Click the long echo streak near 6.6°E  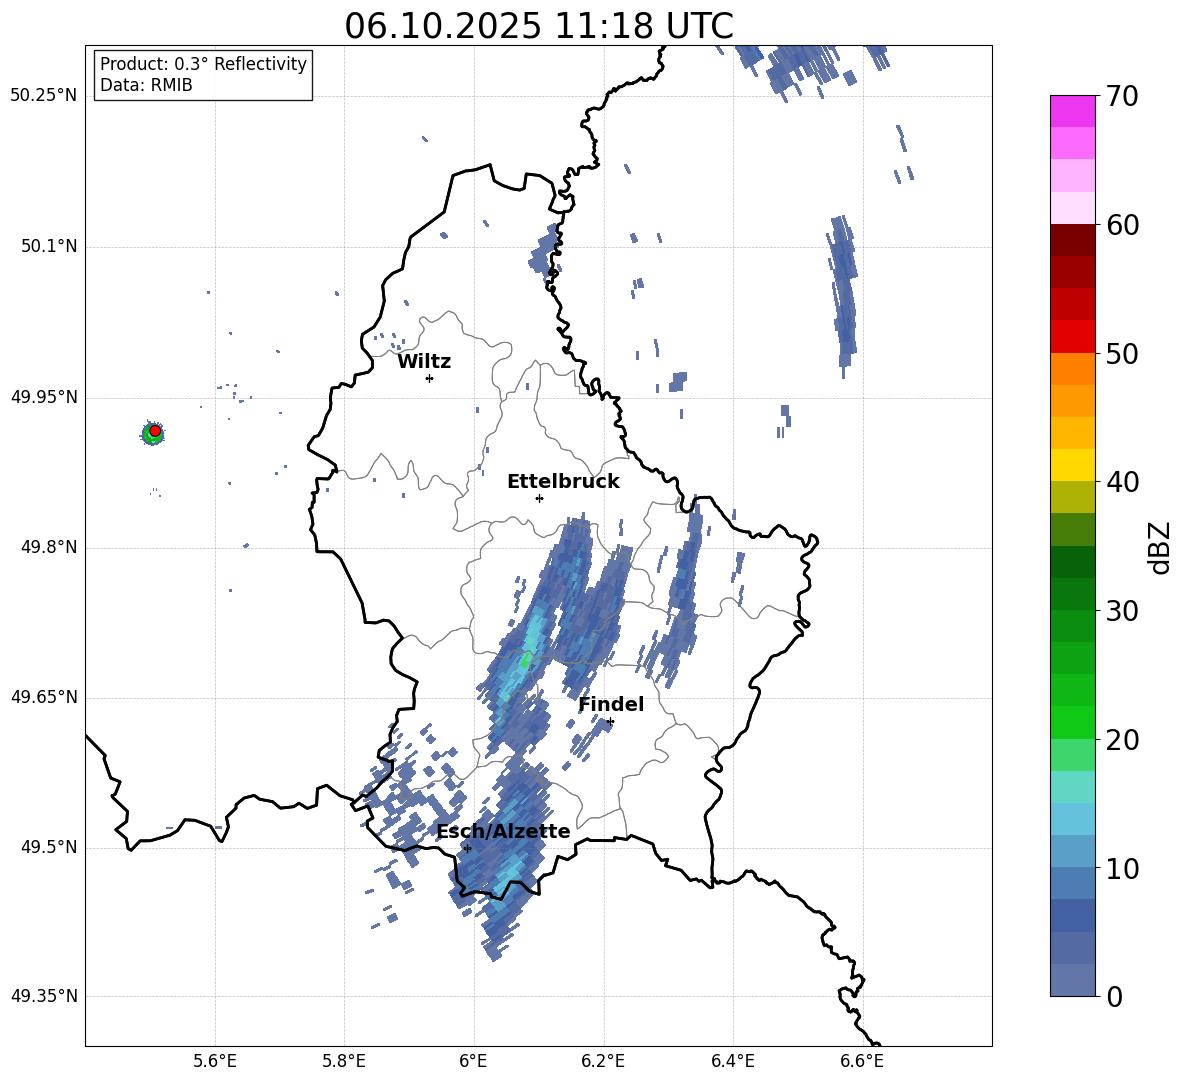tap(843, 294)
